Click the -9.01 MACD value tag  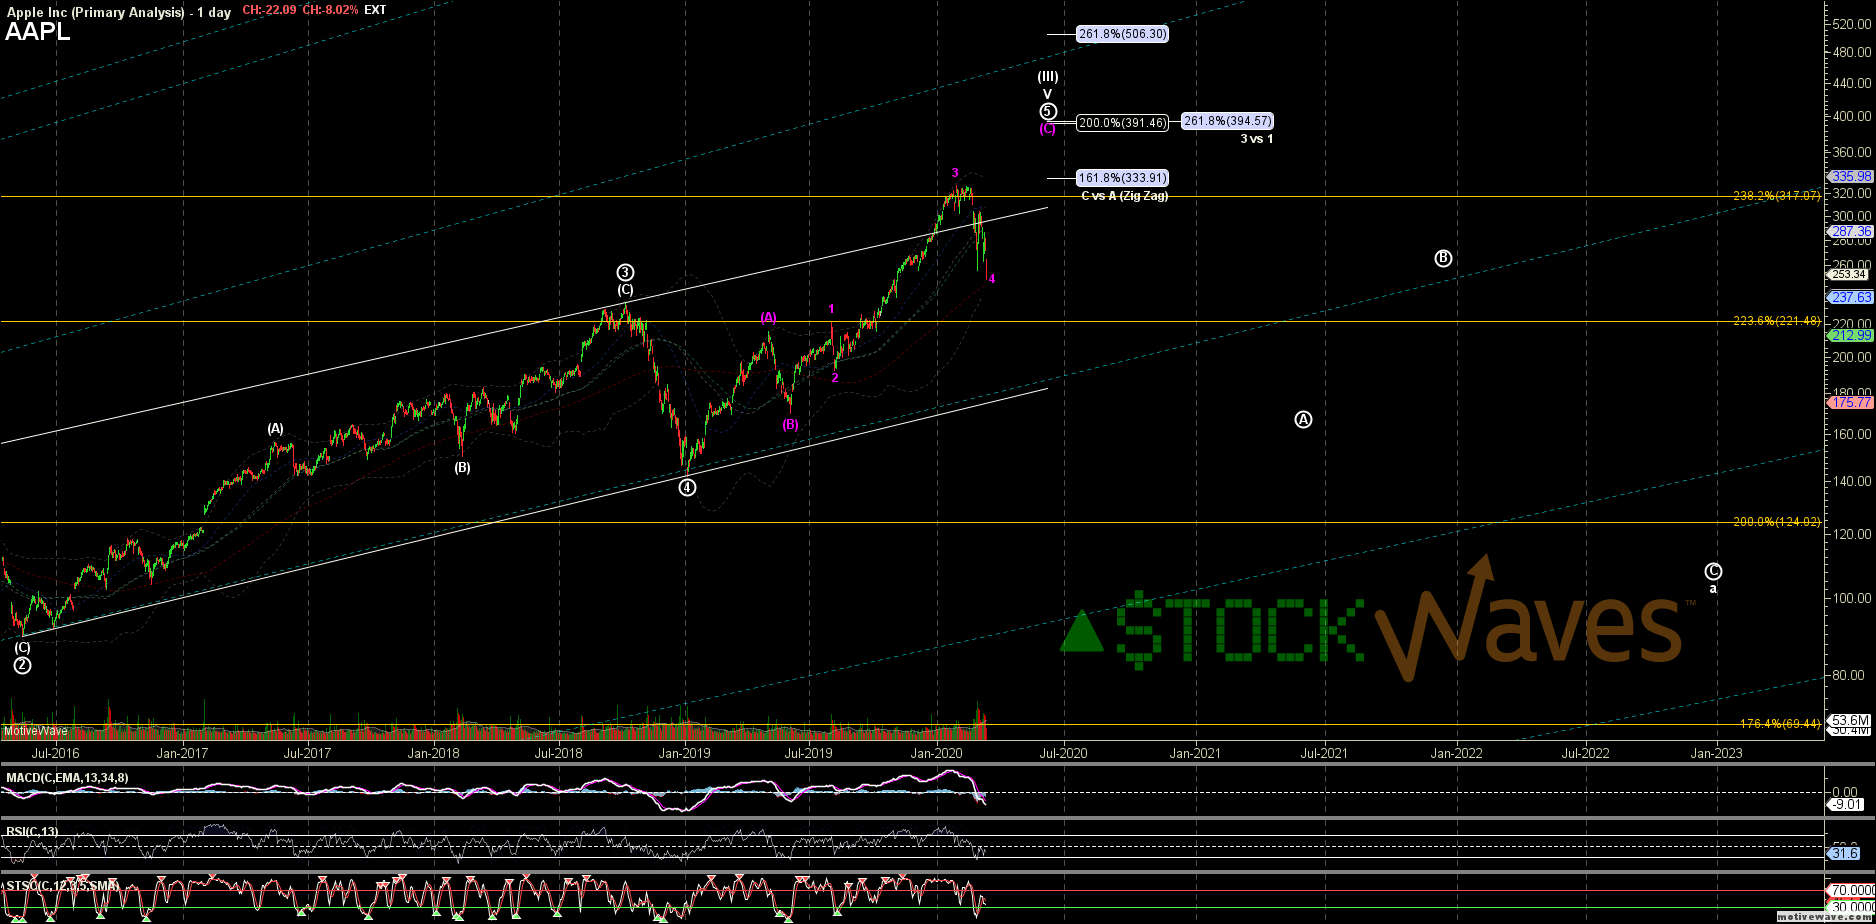[1847, 804]
